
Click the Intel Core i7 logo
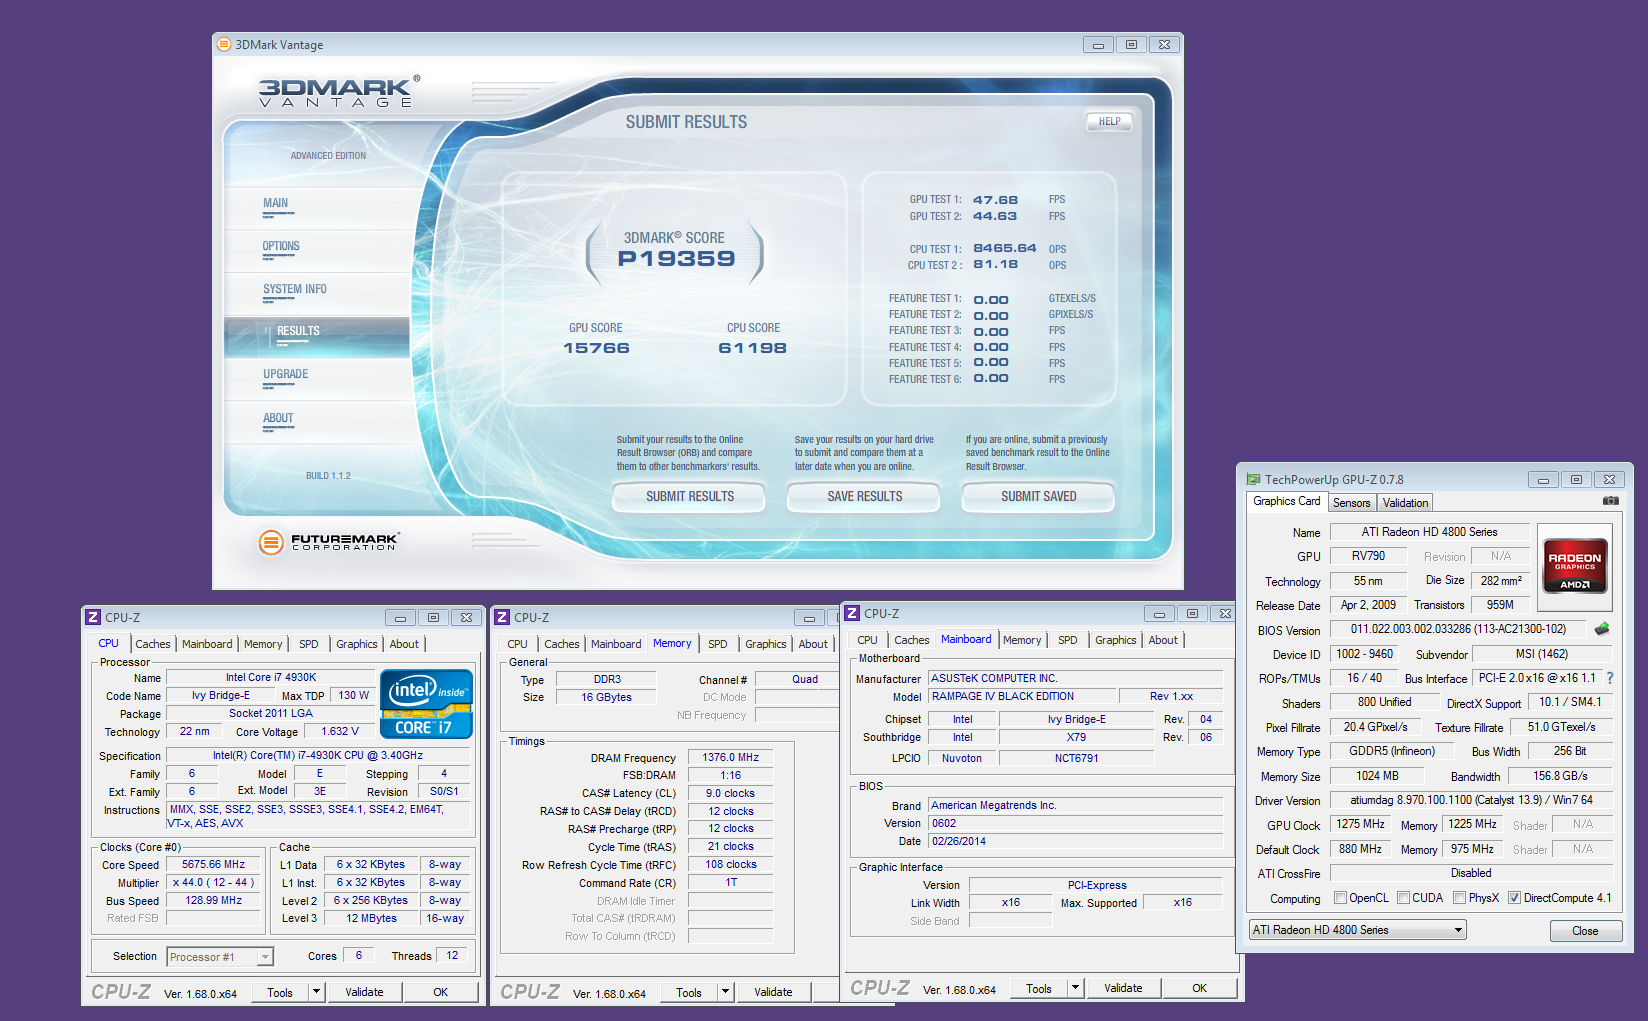coord(427,704)
